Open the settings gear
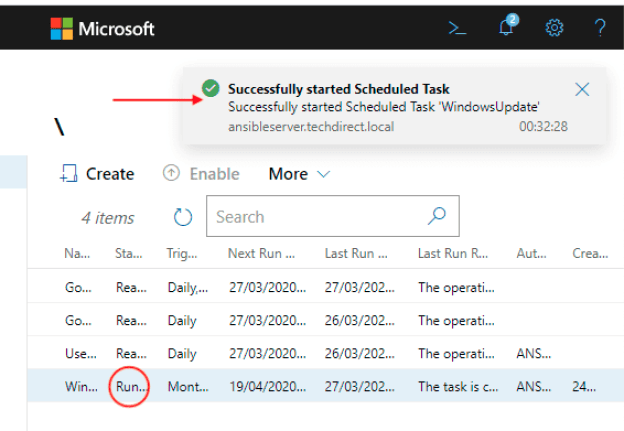 (x=554, y=28)
